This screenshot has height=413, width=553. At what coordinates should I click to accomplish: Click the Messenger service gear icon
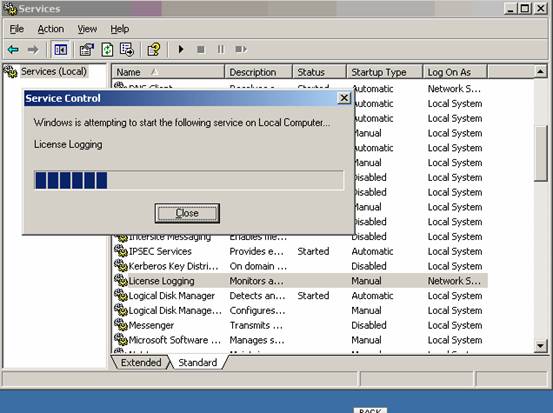pyautogui.click(x=121, y=325)
